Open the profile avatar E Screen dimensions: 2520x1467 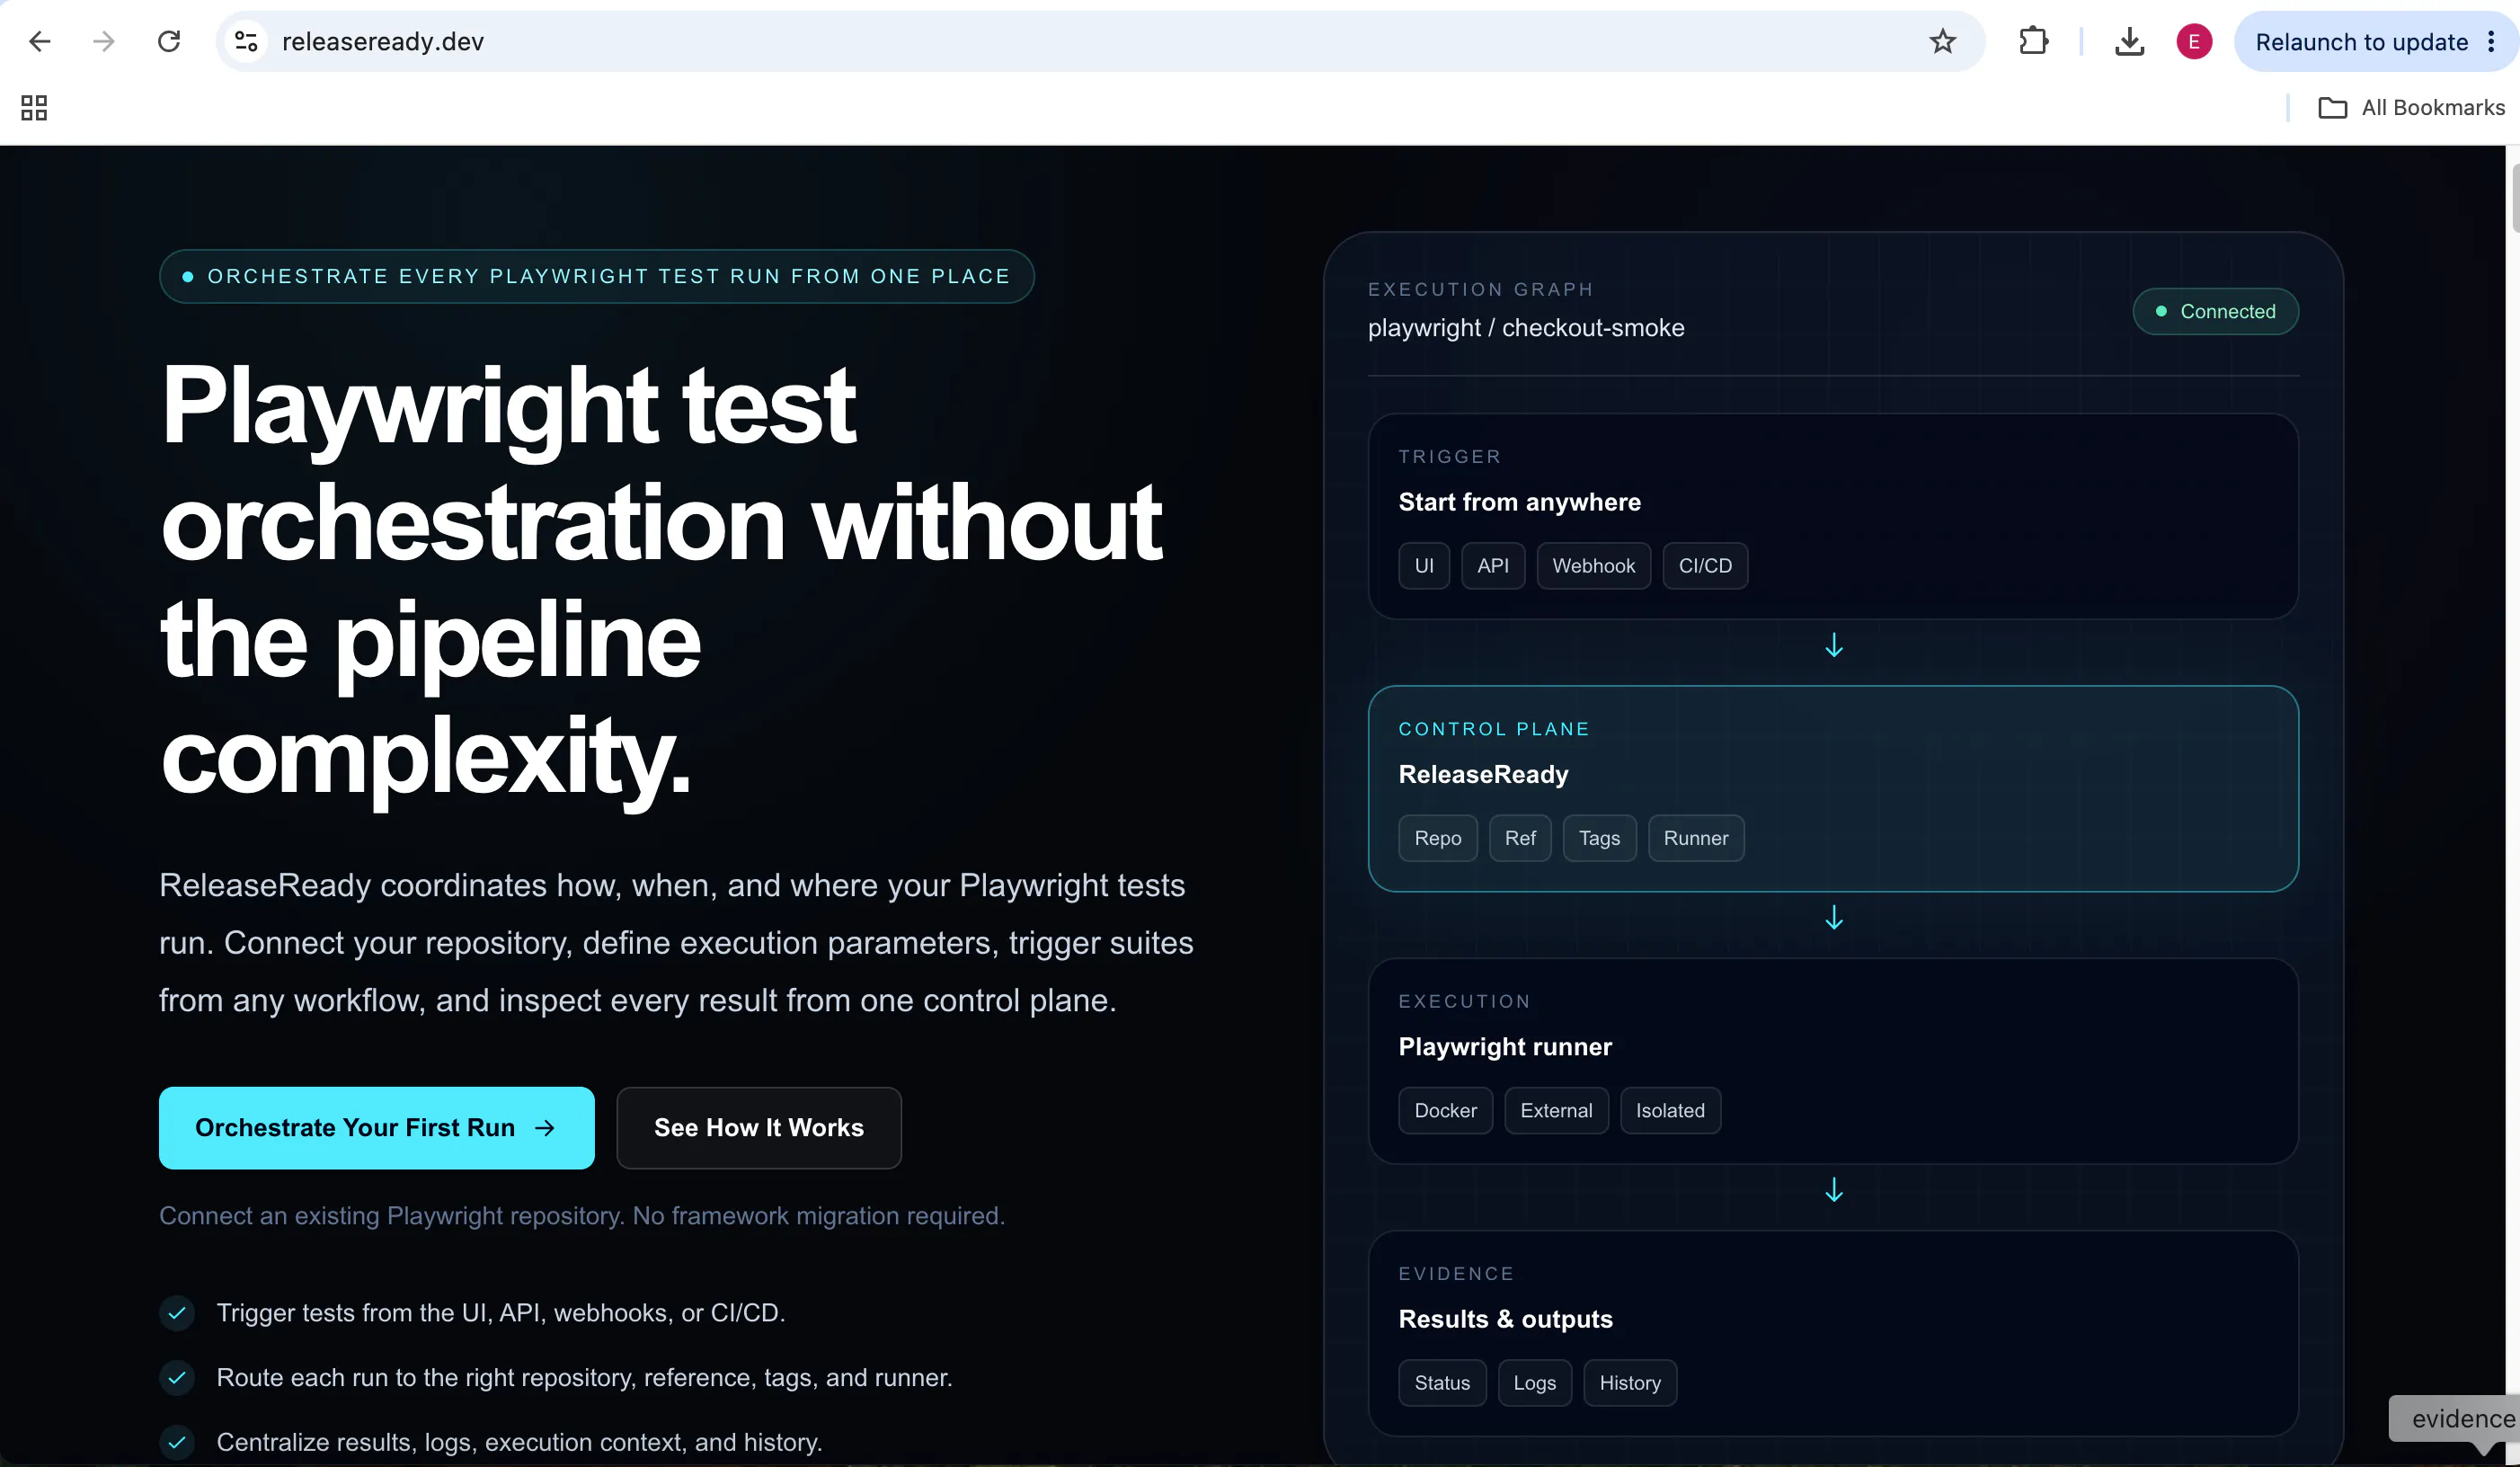(x=2194, y=41)
